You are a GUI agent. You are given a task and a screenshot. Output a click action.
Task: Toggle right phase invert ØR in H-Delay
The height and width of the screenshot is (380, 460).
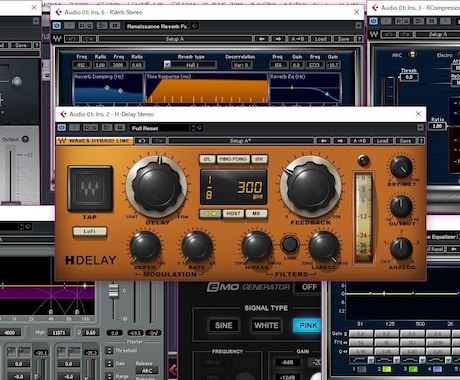coord(259,159)
